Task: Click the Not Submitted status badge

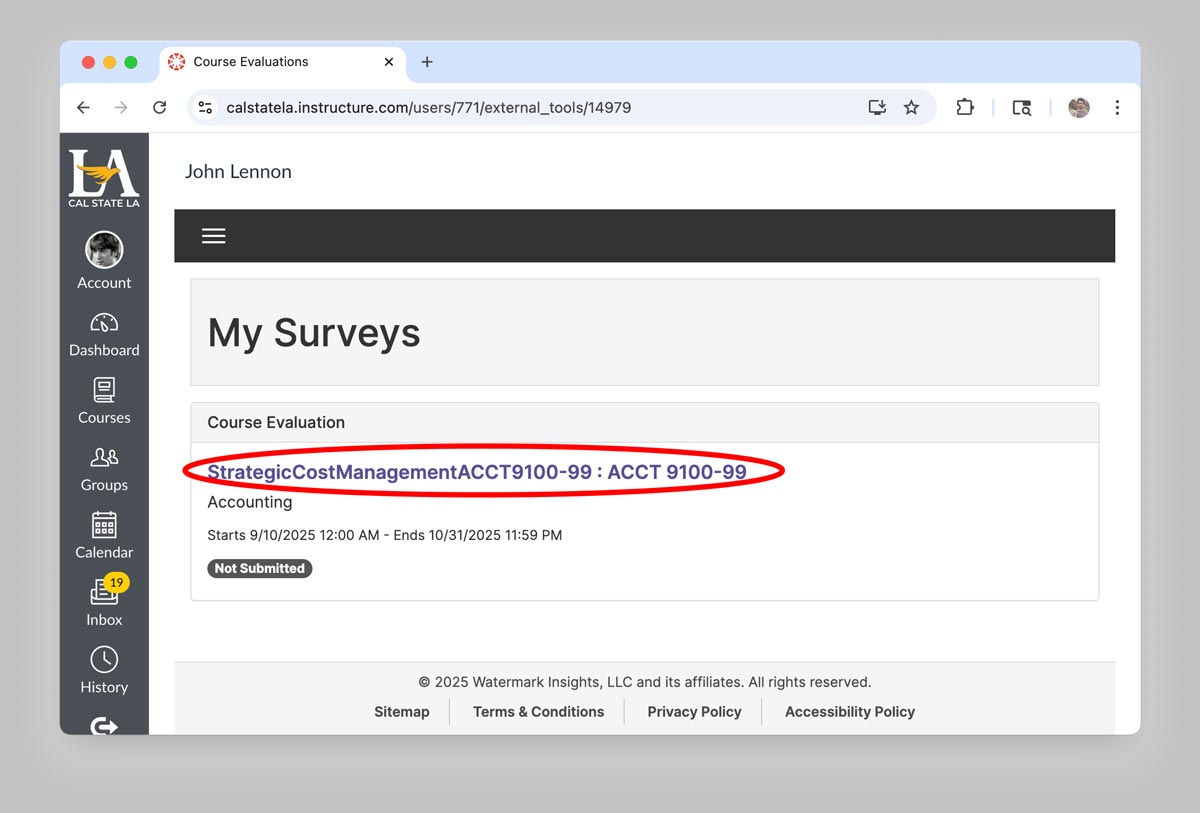Action: click(259, 568)
